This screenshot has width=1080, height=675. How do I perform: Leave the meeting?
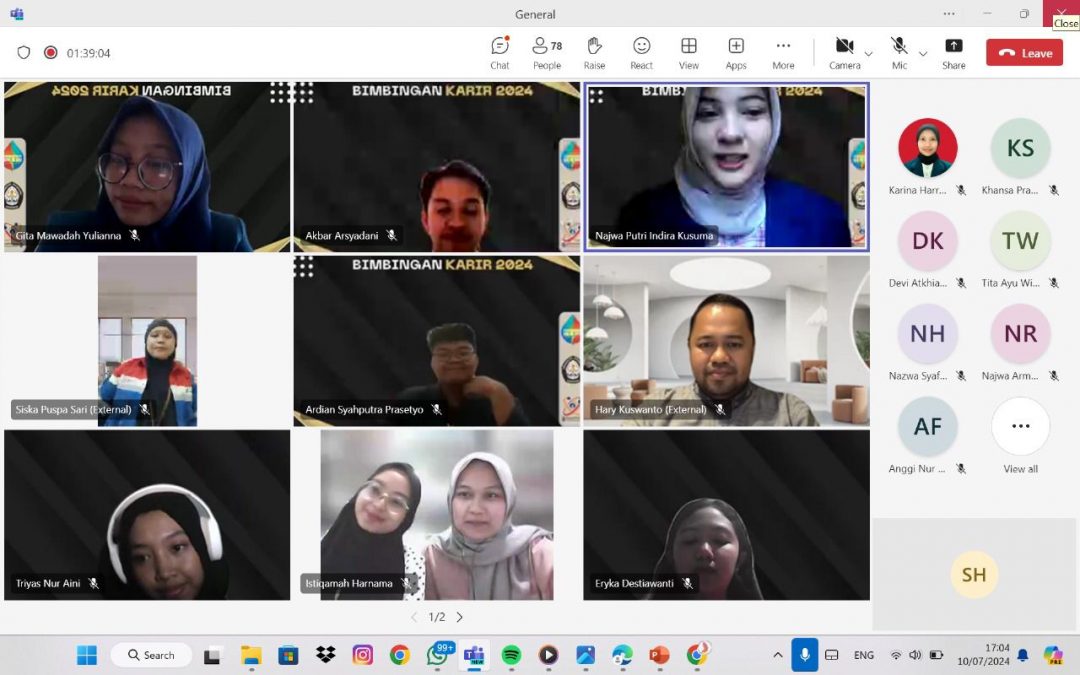[x=1024, y=53]
